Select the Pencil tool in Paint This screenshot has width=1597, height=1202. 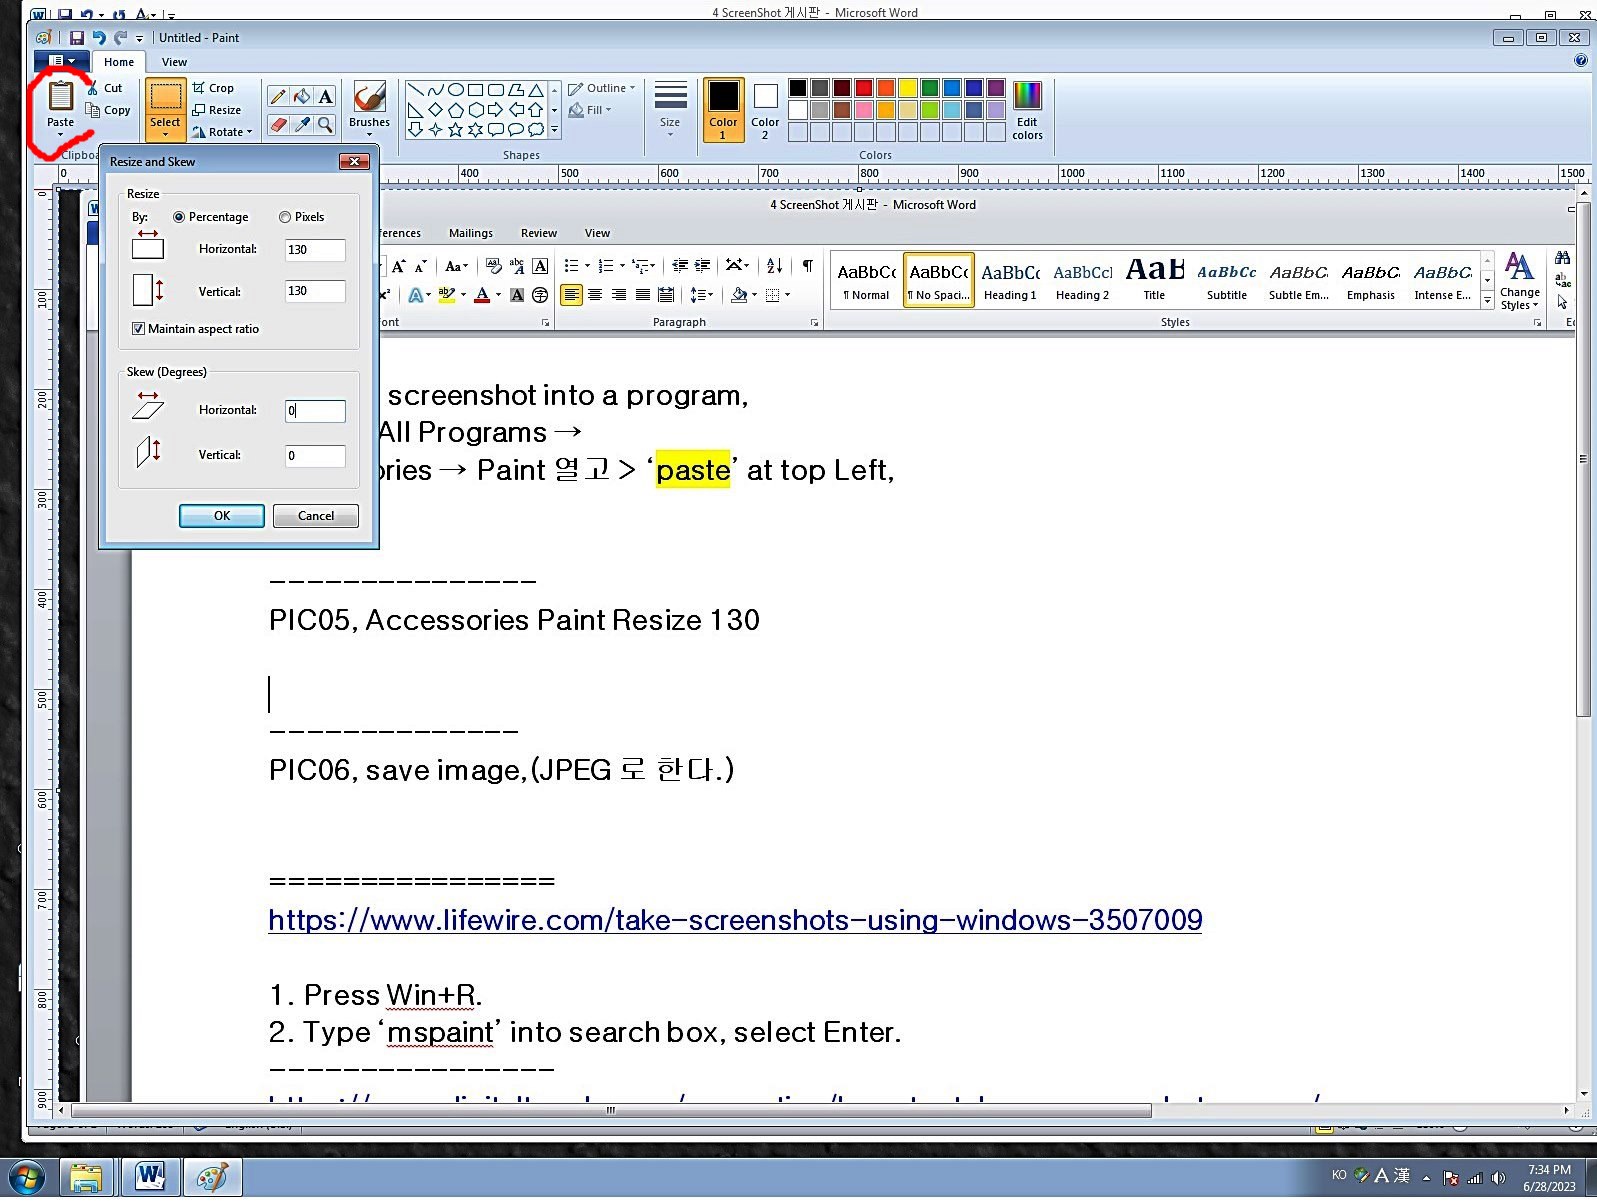pos(278,97)
